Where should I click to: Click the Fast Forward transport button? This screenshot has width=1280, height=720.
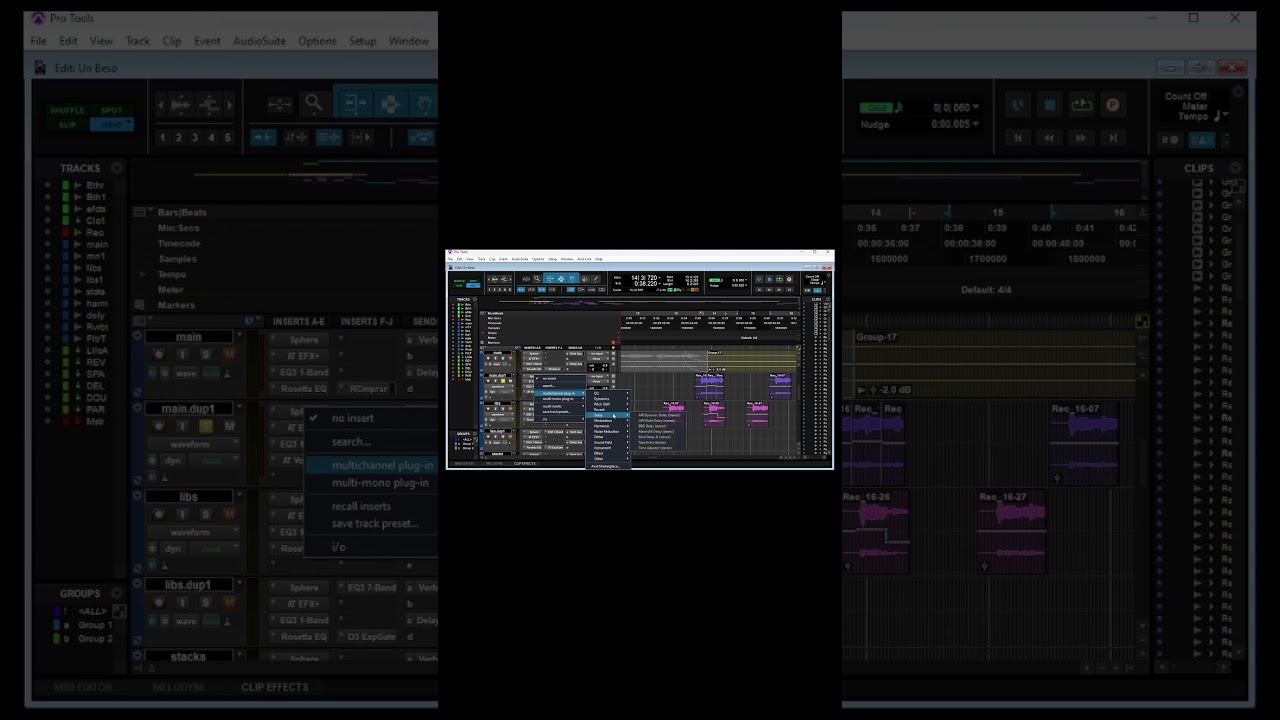tap(779, 290)
